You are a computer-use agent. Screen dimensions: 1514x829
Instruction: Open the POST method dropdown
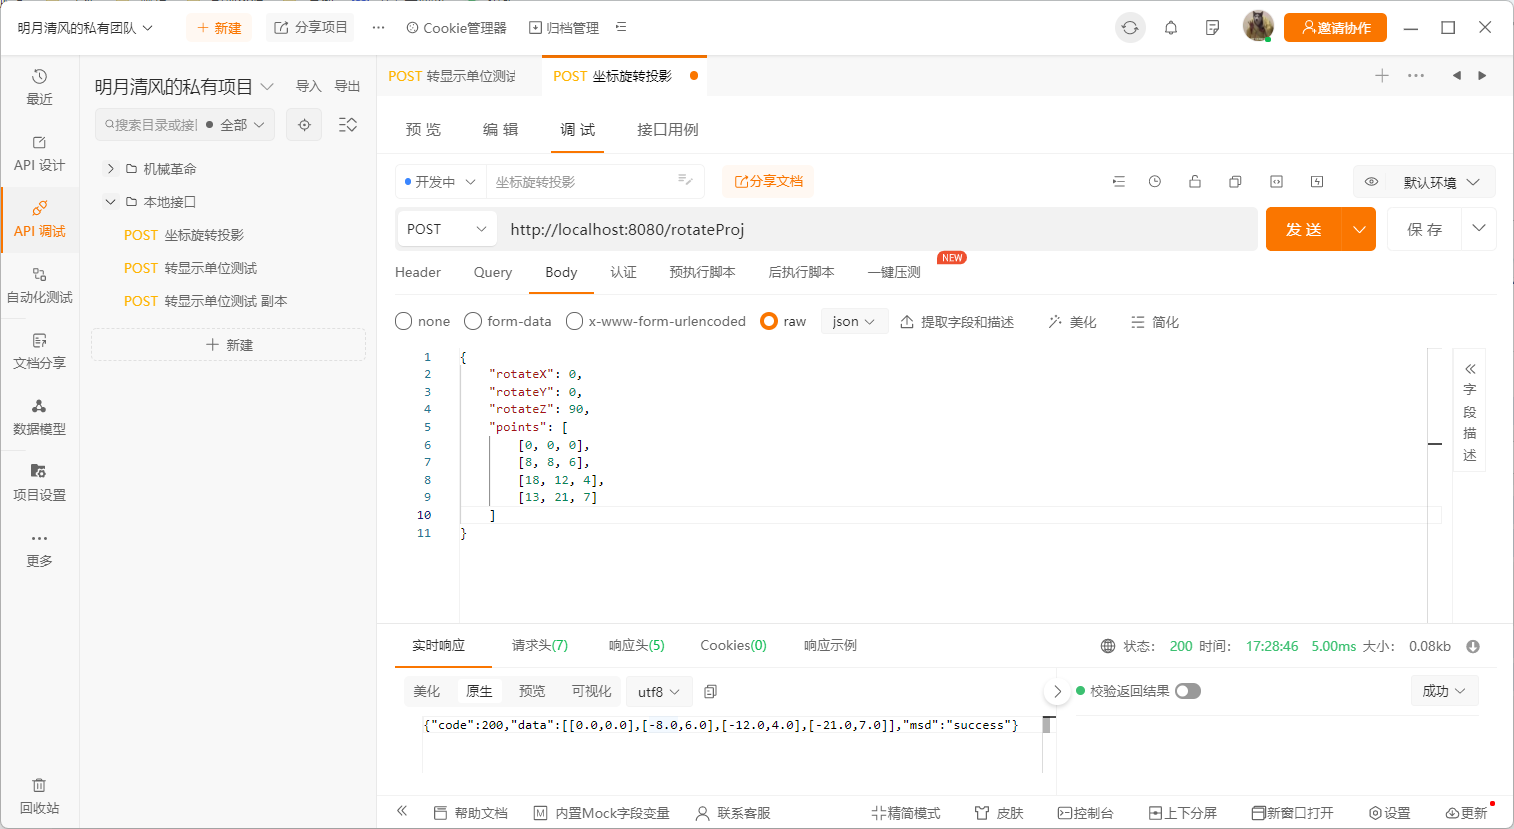pos(447,229)
